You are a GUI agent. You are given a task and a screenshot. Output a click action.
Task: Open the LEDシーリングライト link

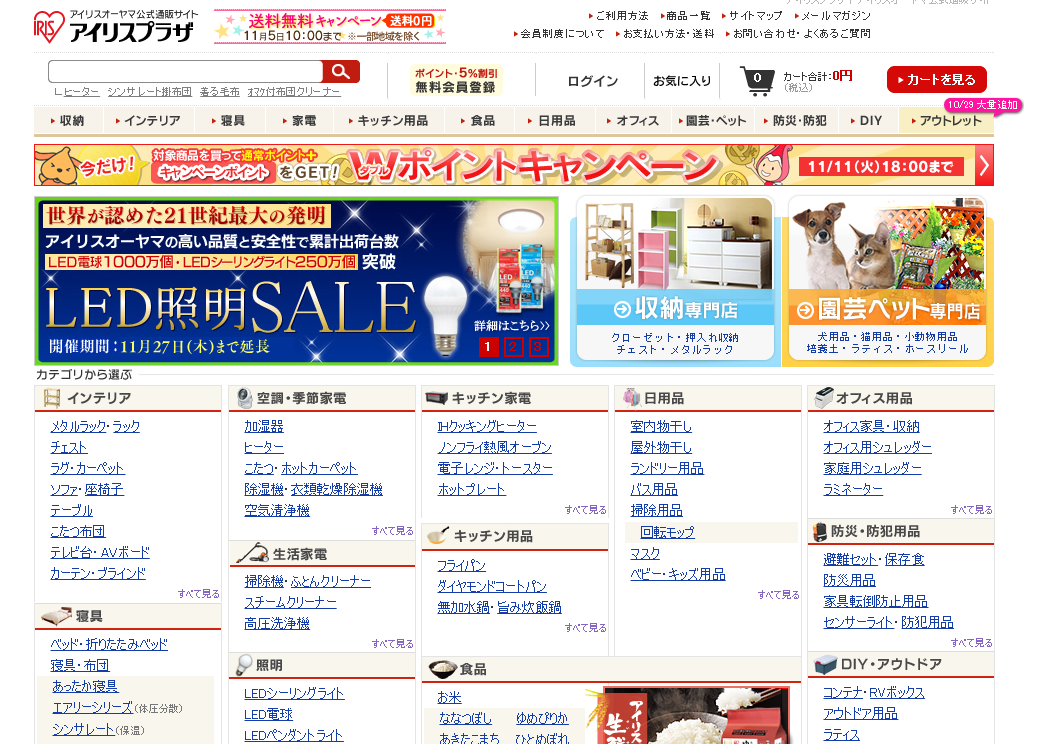[x=294, y=694]
